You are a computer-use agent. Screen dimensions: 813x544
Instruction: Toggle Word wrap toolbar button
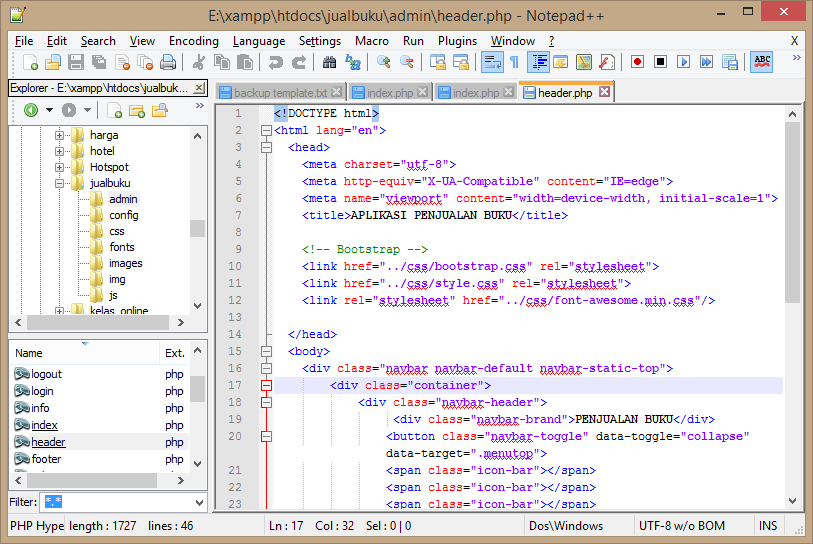[x=492, y=62]
